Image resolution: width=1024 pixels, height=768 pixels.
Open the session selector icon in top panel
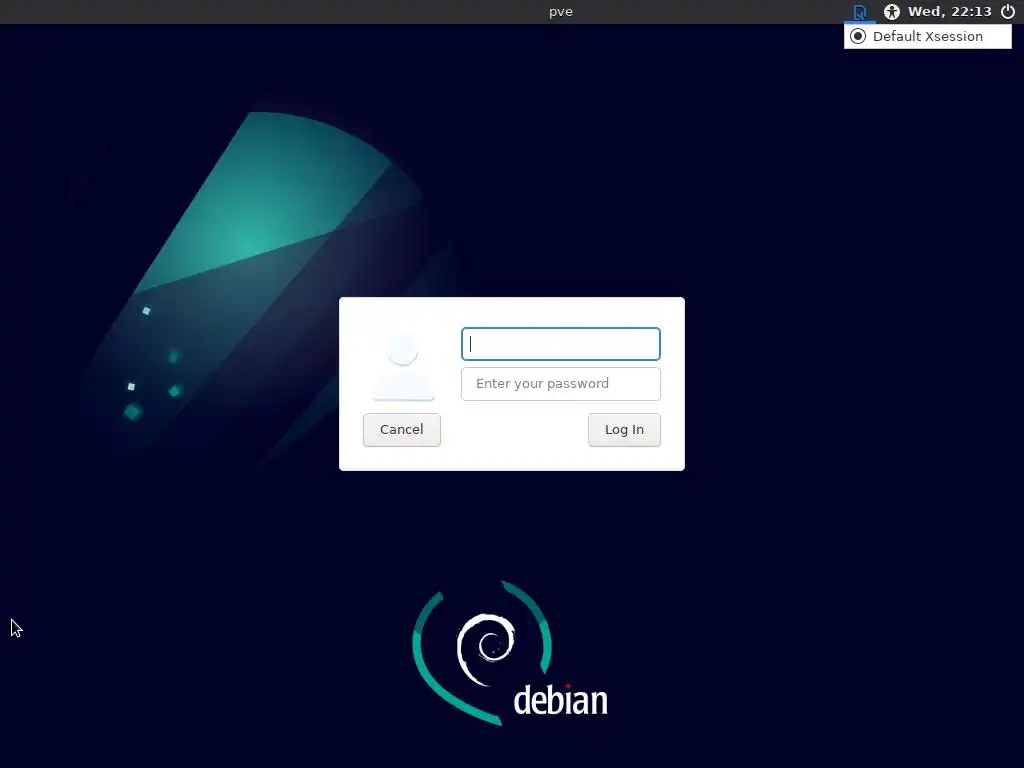click(x=859, y=12)
